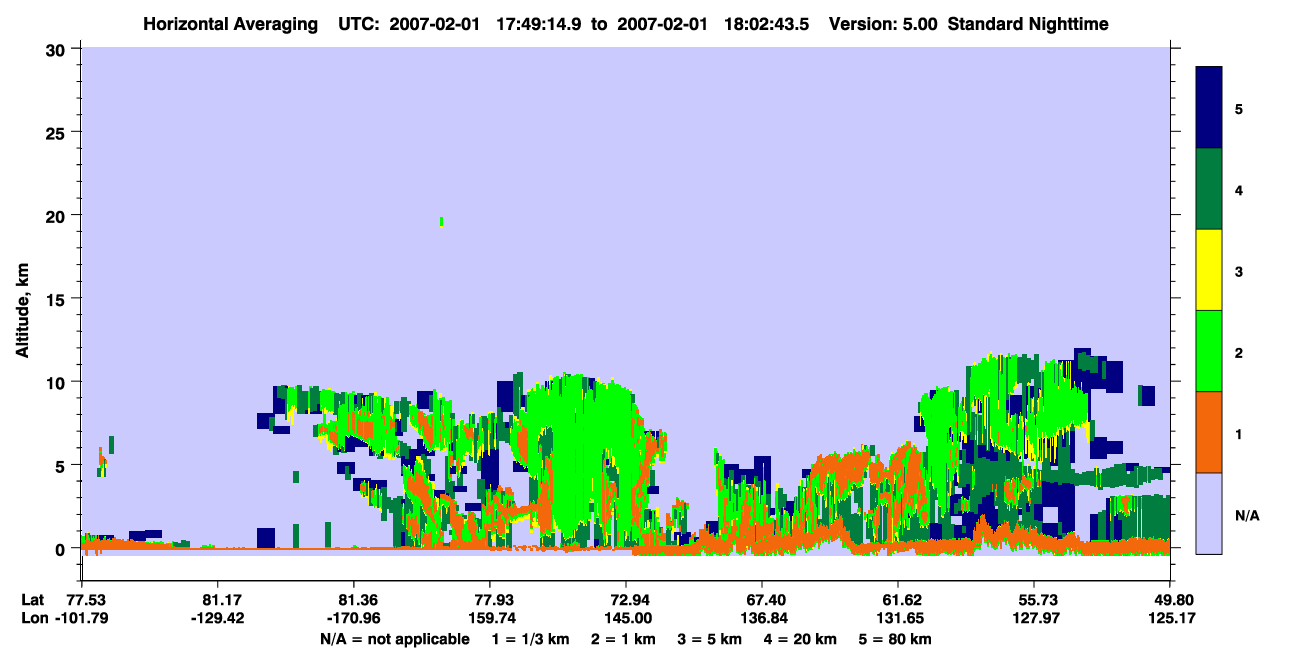The image size is (1300, 667).
Task: Click the lavender N/A colorbar segment
Action: coord(1209,513)
